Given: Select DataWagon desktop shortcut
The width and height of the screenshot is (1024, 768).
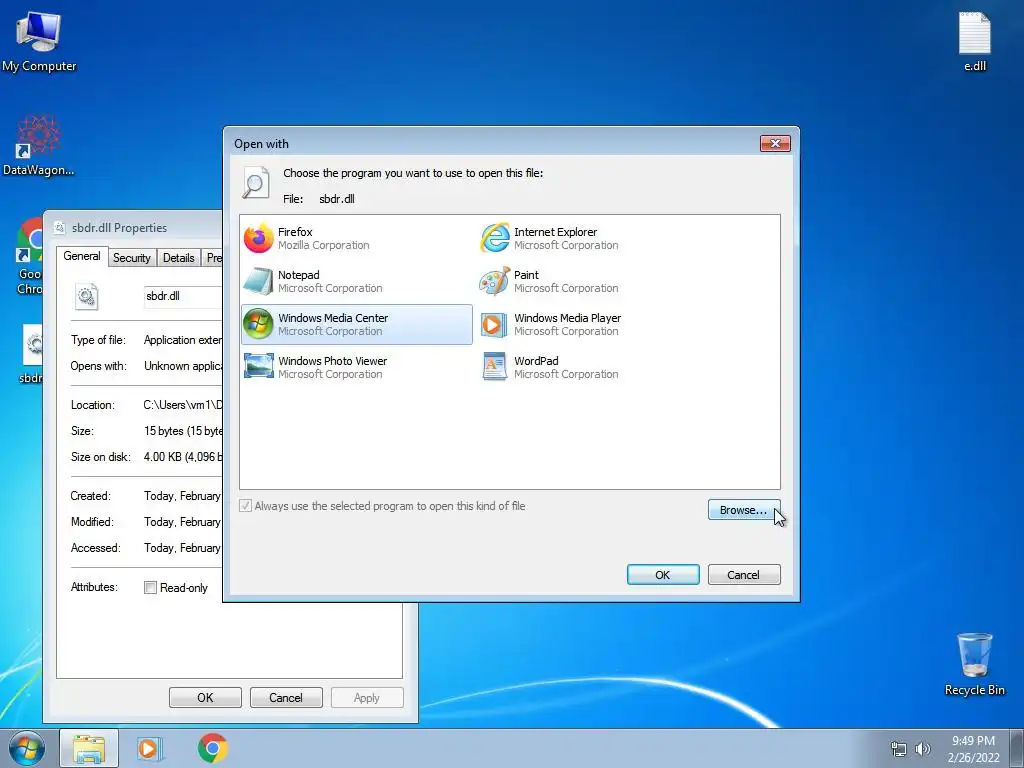Looking at the screenshot, I should point(39,146).
